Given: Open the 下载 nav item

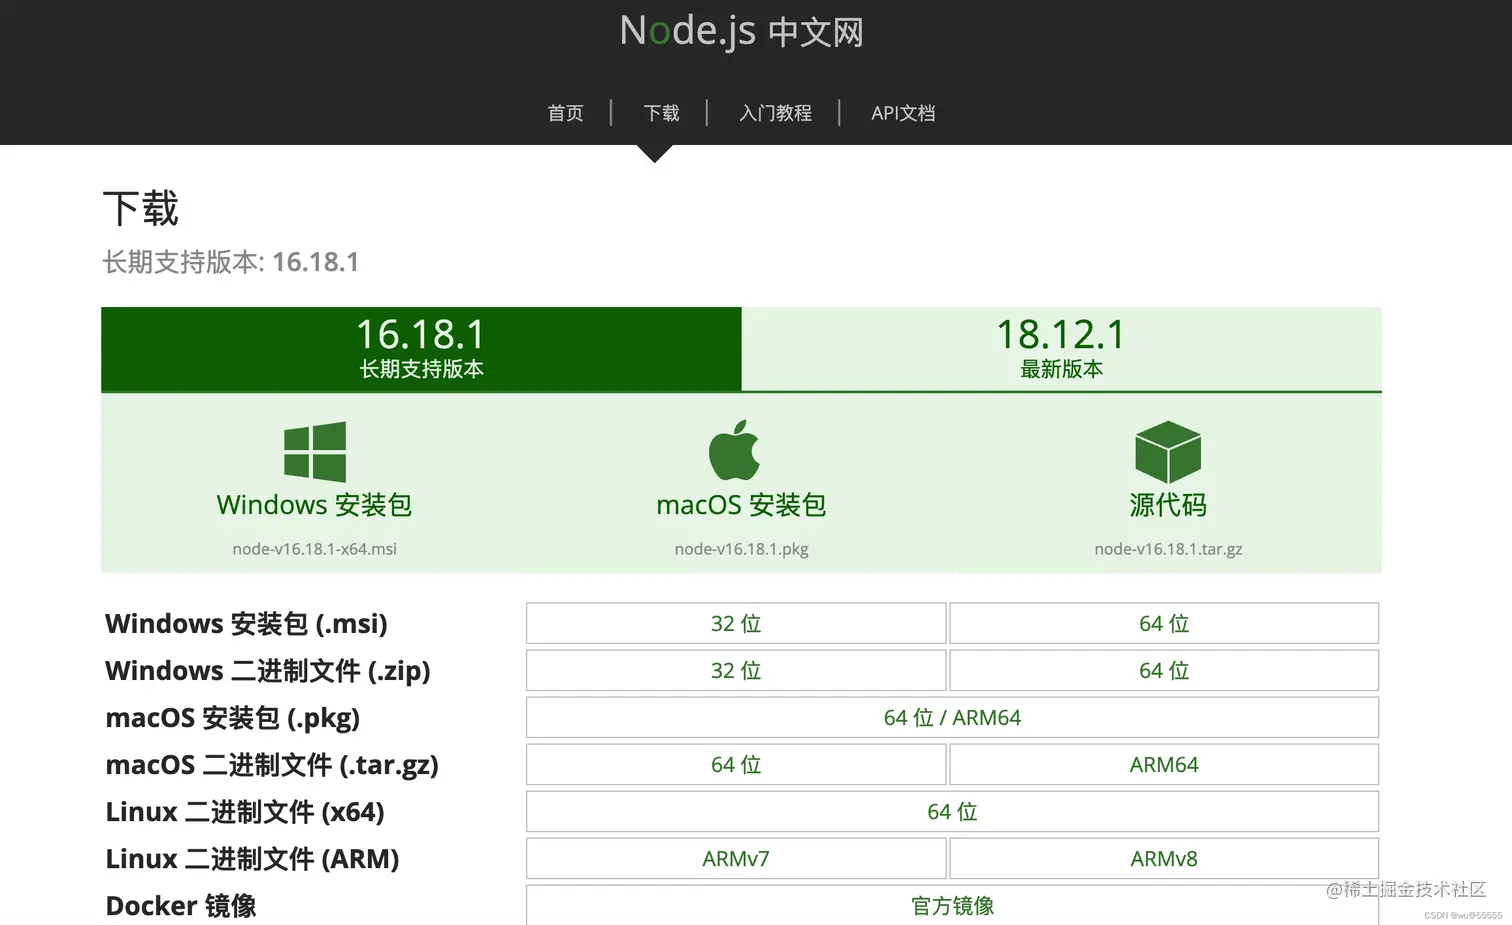Looking at the screenshot, I should tap(661, 113).
